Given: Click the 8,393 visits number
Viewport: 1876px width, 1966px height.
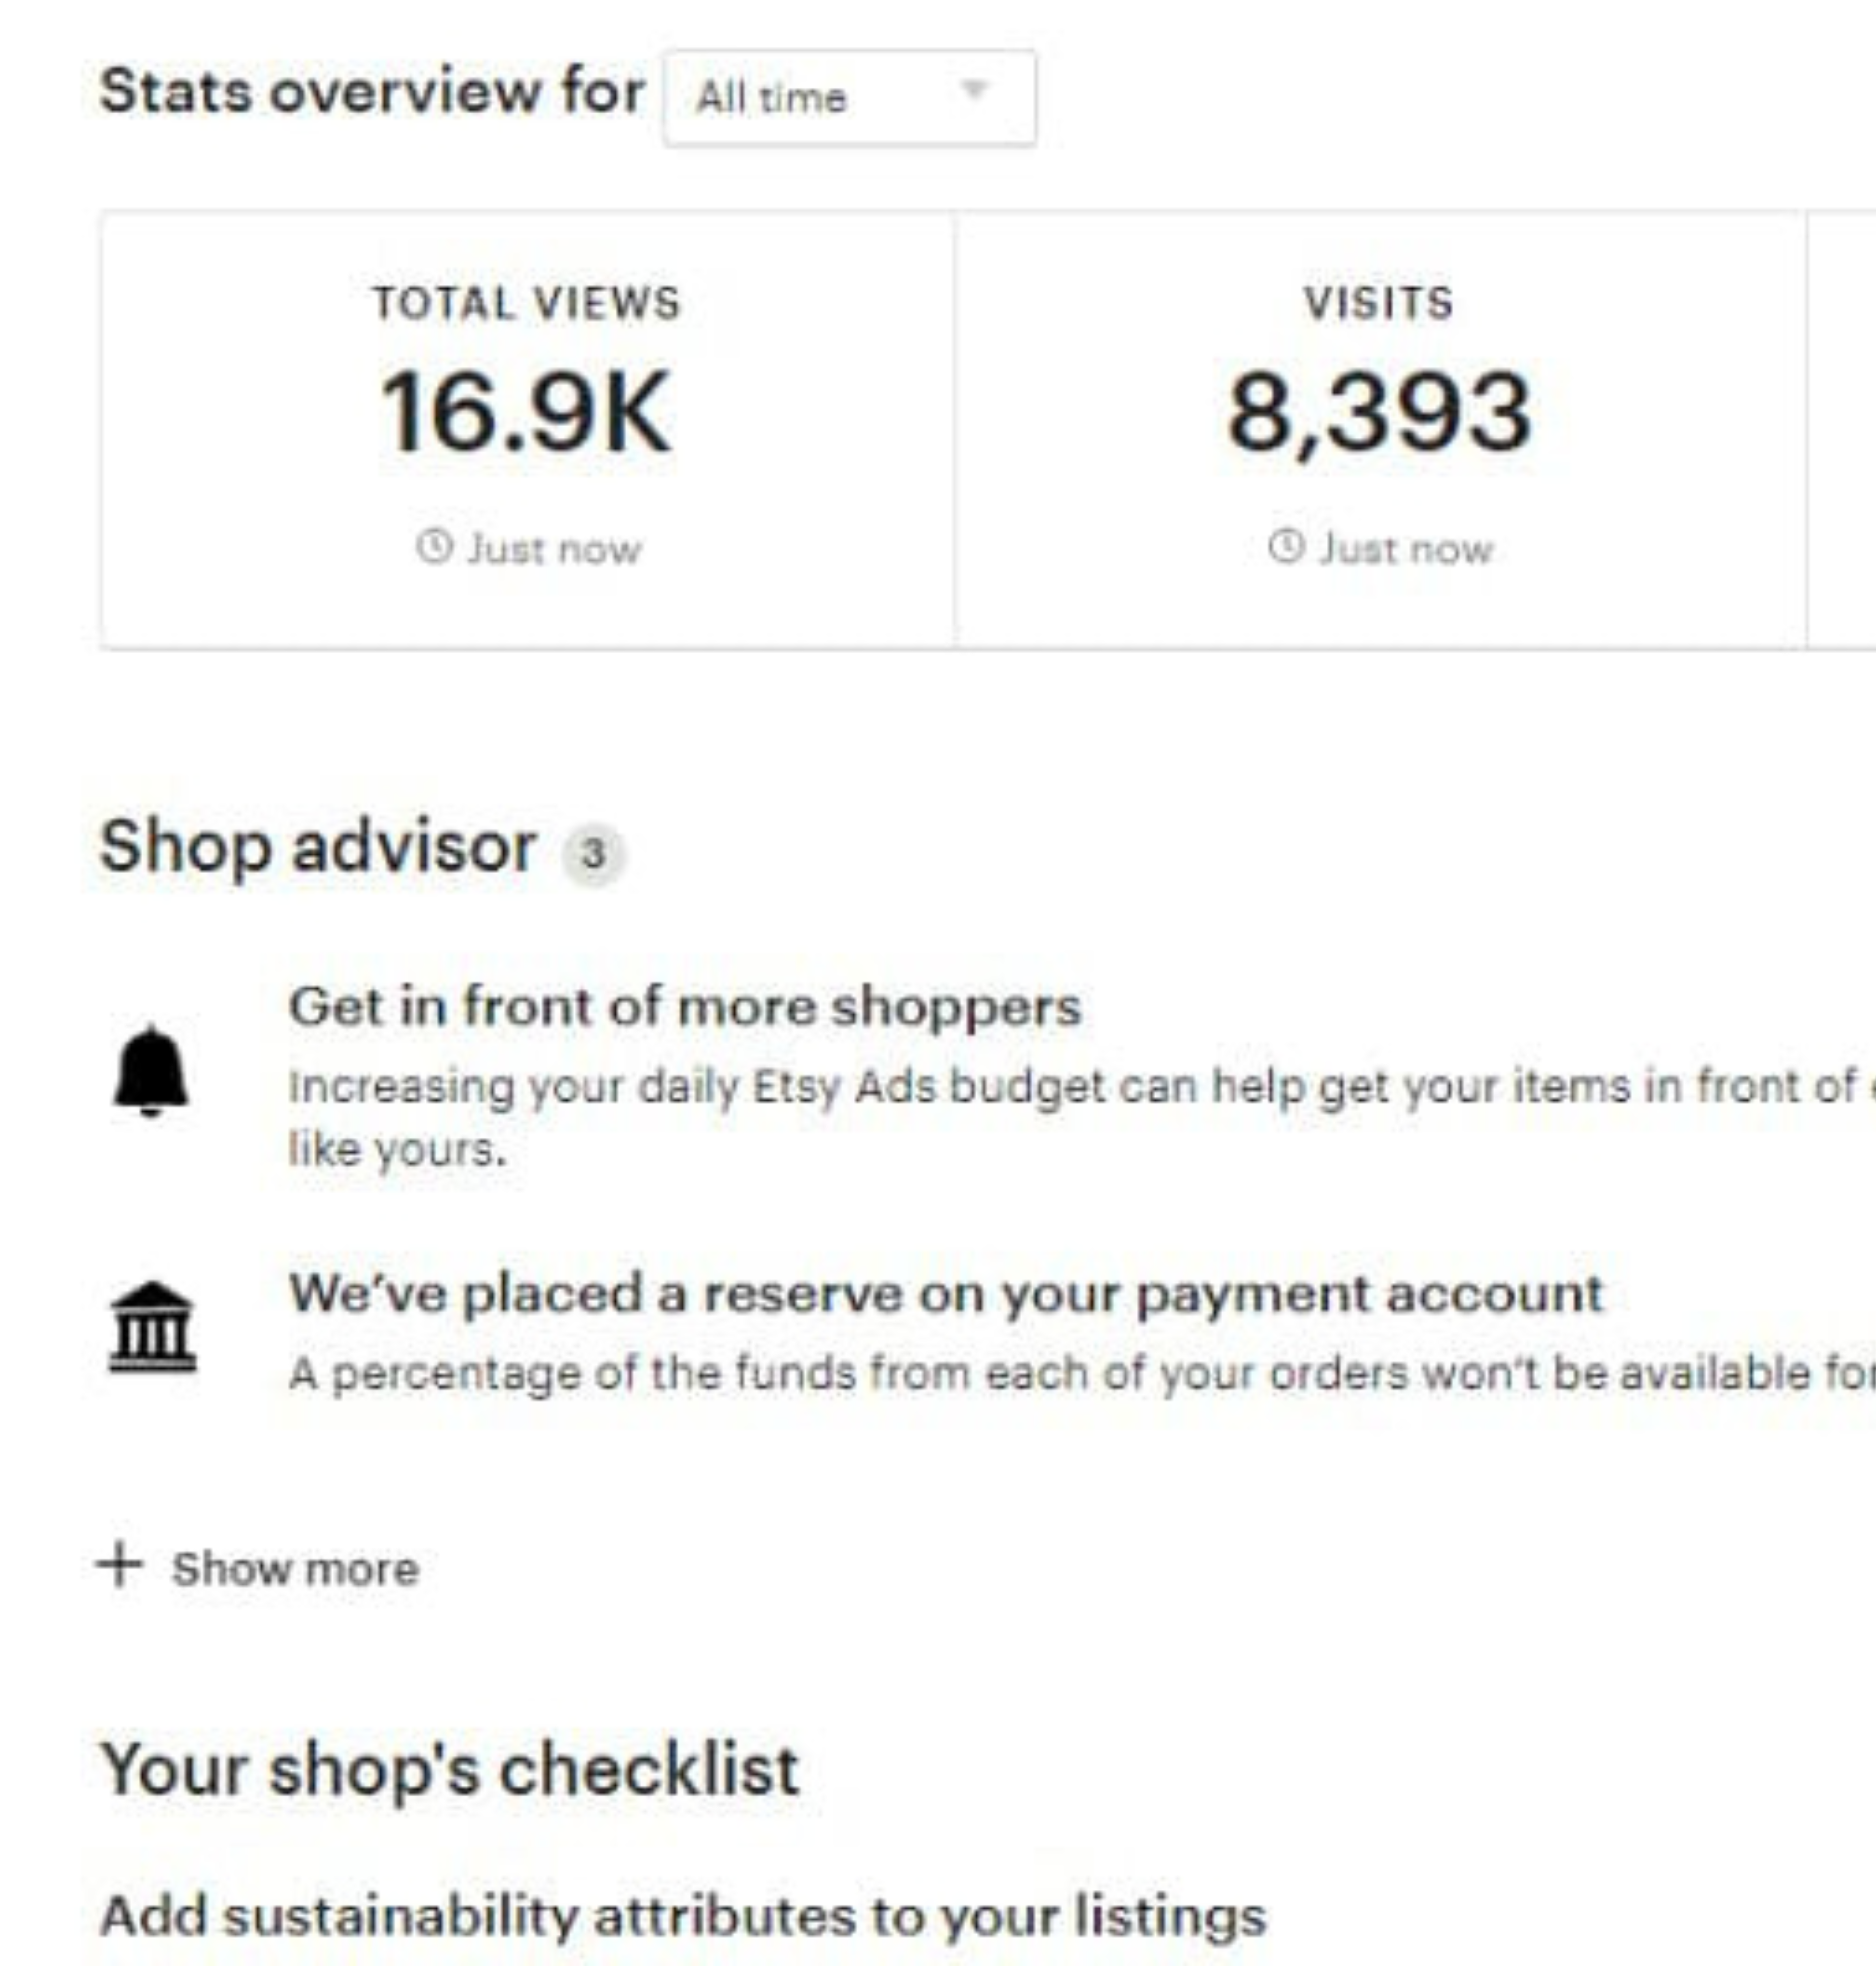Looking at the screenshot, I should coord(1379,412).
